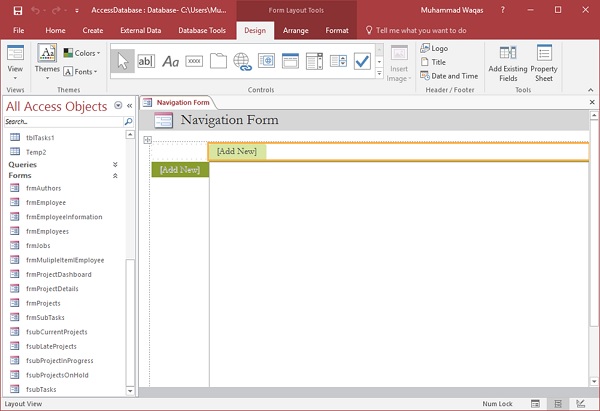Collapse the Forms group in the navigation pane

click(115, 176)
